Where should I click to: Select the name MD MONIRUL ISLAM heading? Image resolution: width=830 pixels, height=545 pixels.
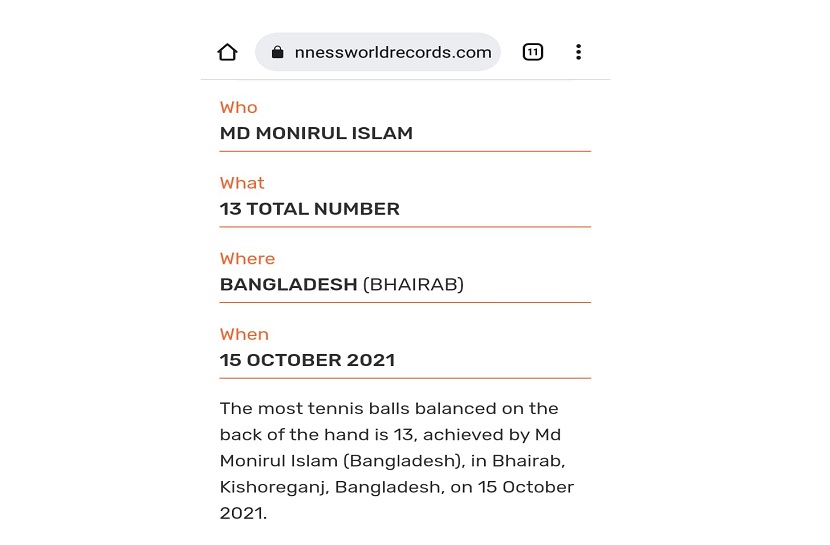point(316,133)
